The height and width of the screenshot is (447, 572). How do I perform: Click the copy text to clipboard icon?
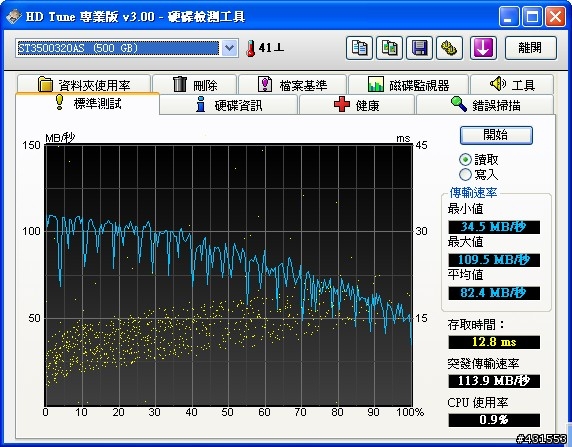tap(359, 48)
